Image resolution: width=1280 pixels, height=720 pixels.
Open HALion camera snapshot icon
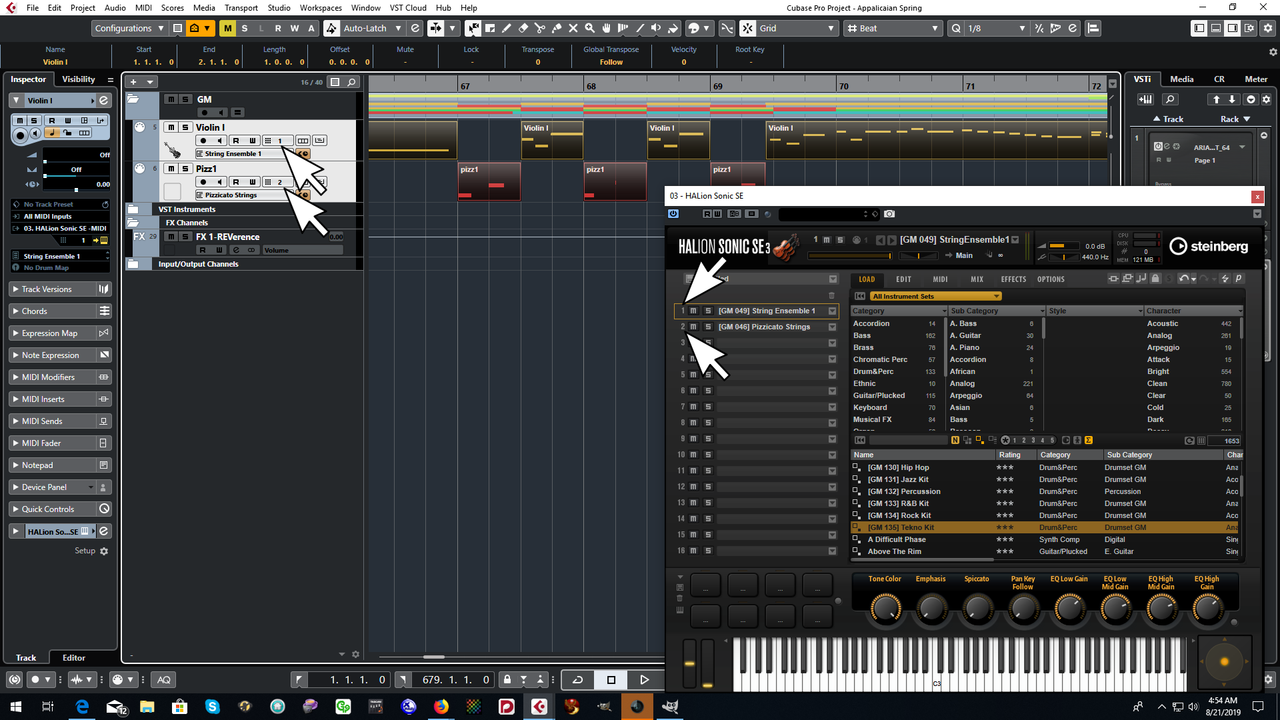[x=889, y=214]
